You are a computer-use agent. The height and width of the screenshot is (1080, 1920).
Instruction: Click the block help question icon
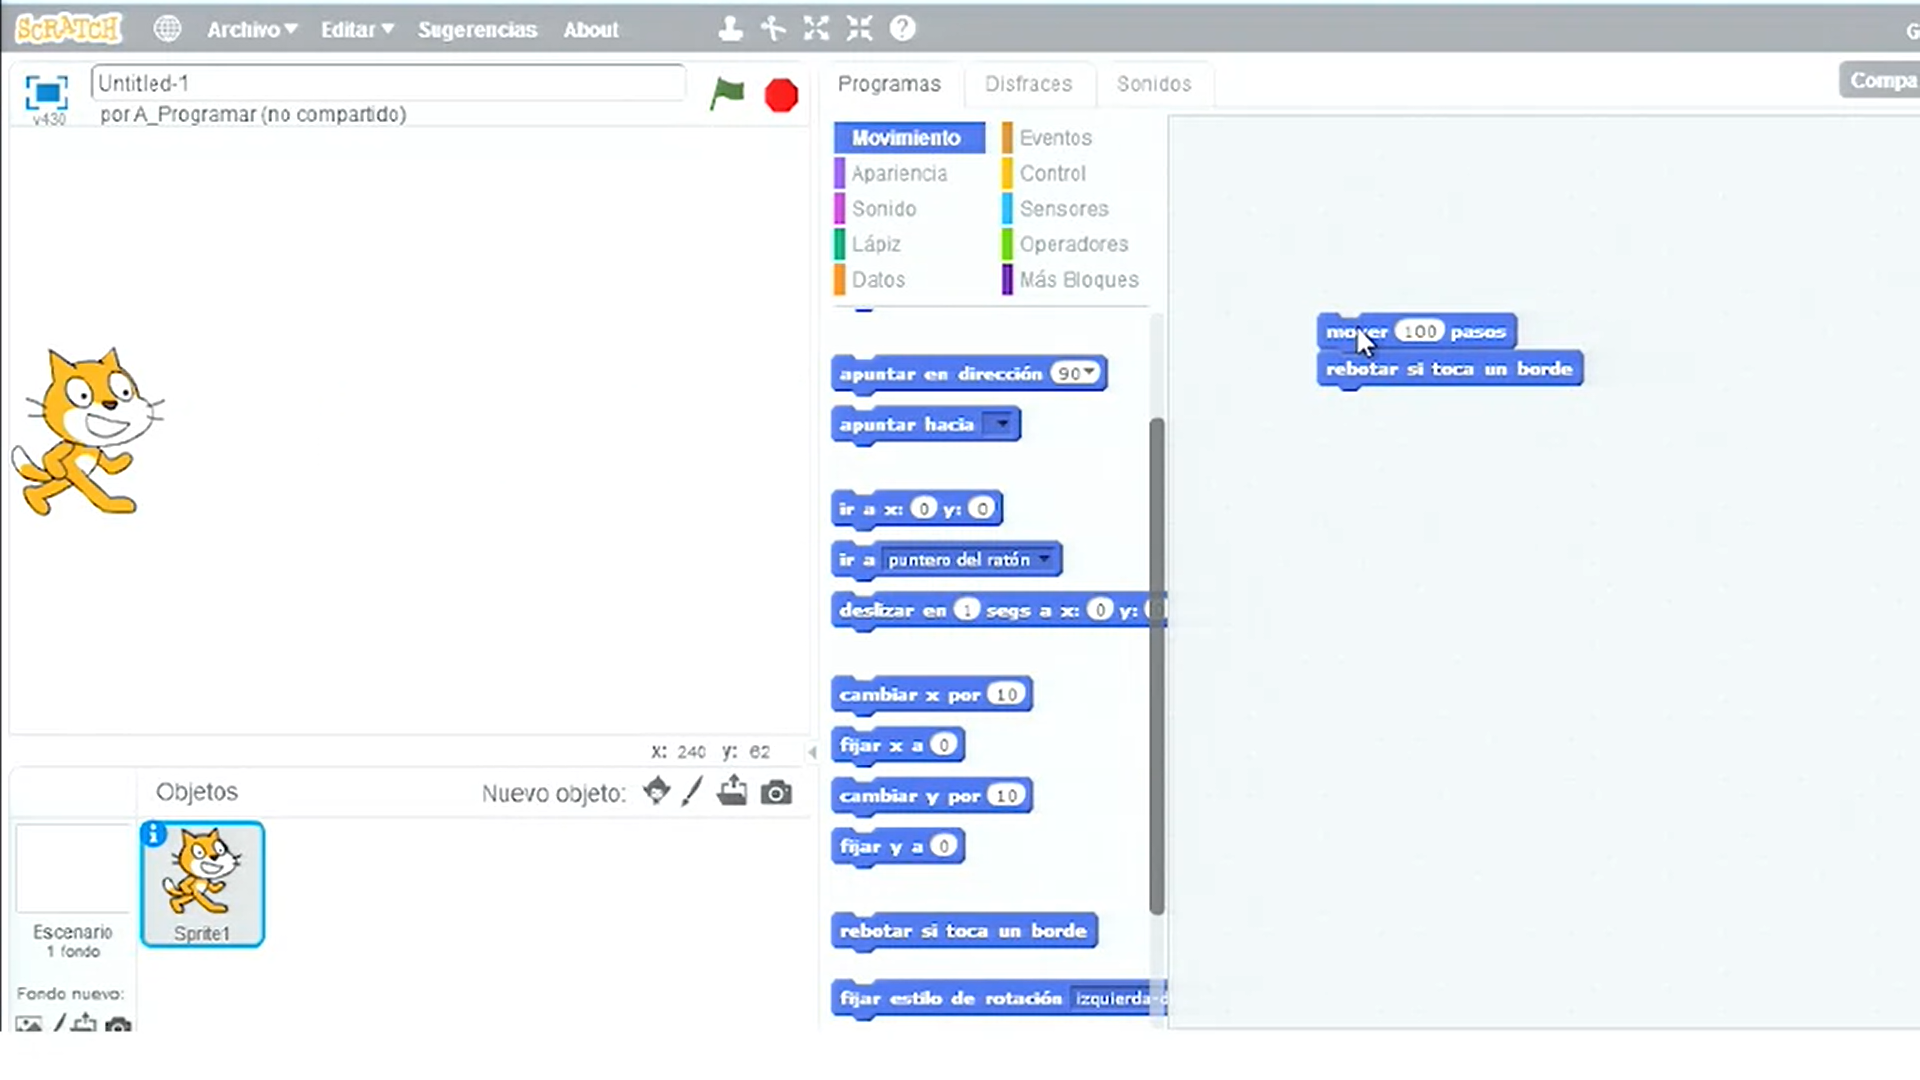(902, 29)
